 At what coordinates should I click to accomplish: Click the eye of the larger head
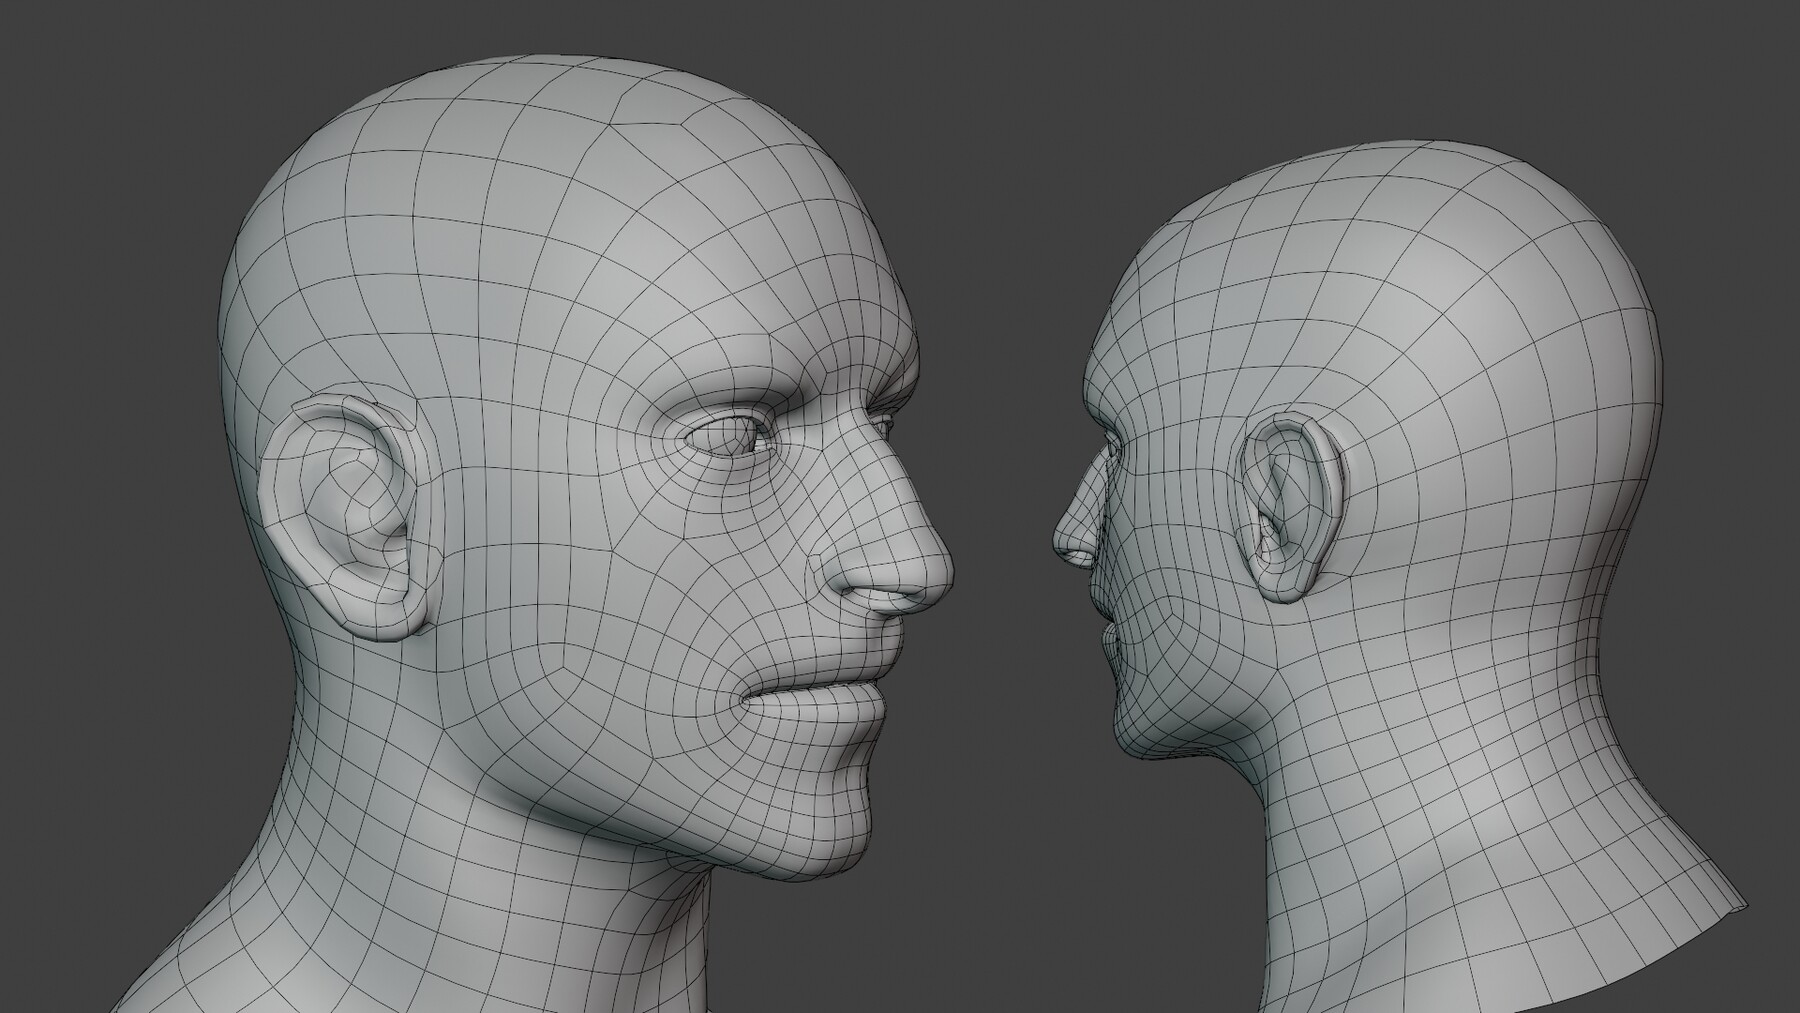pos(729,437)
